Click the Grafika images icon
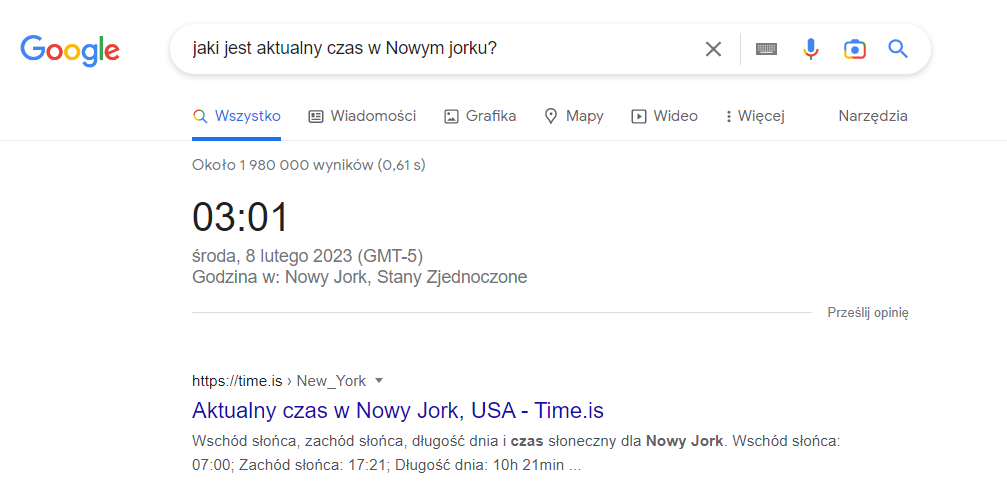 coord(451,116)
